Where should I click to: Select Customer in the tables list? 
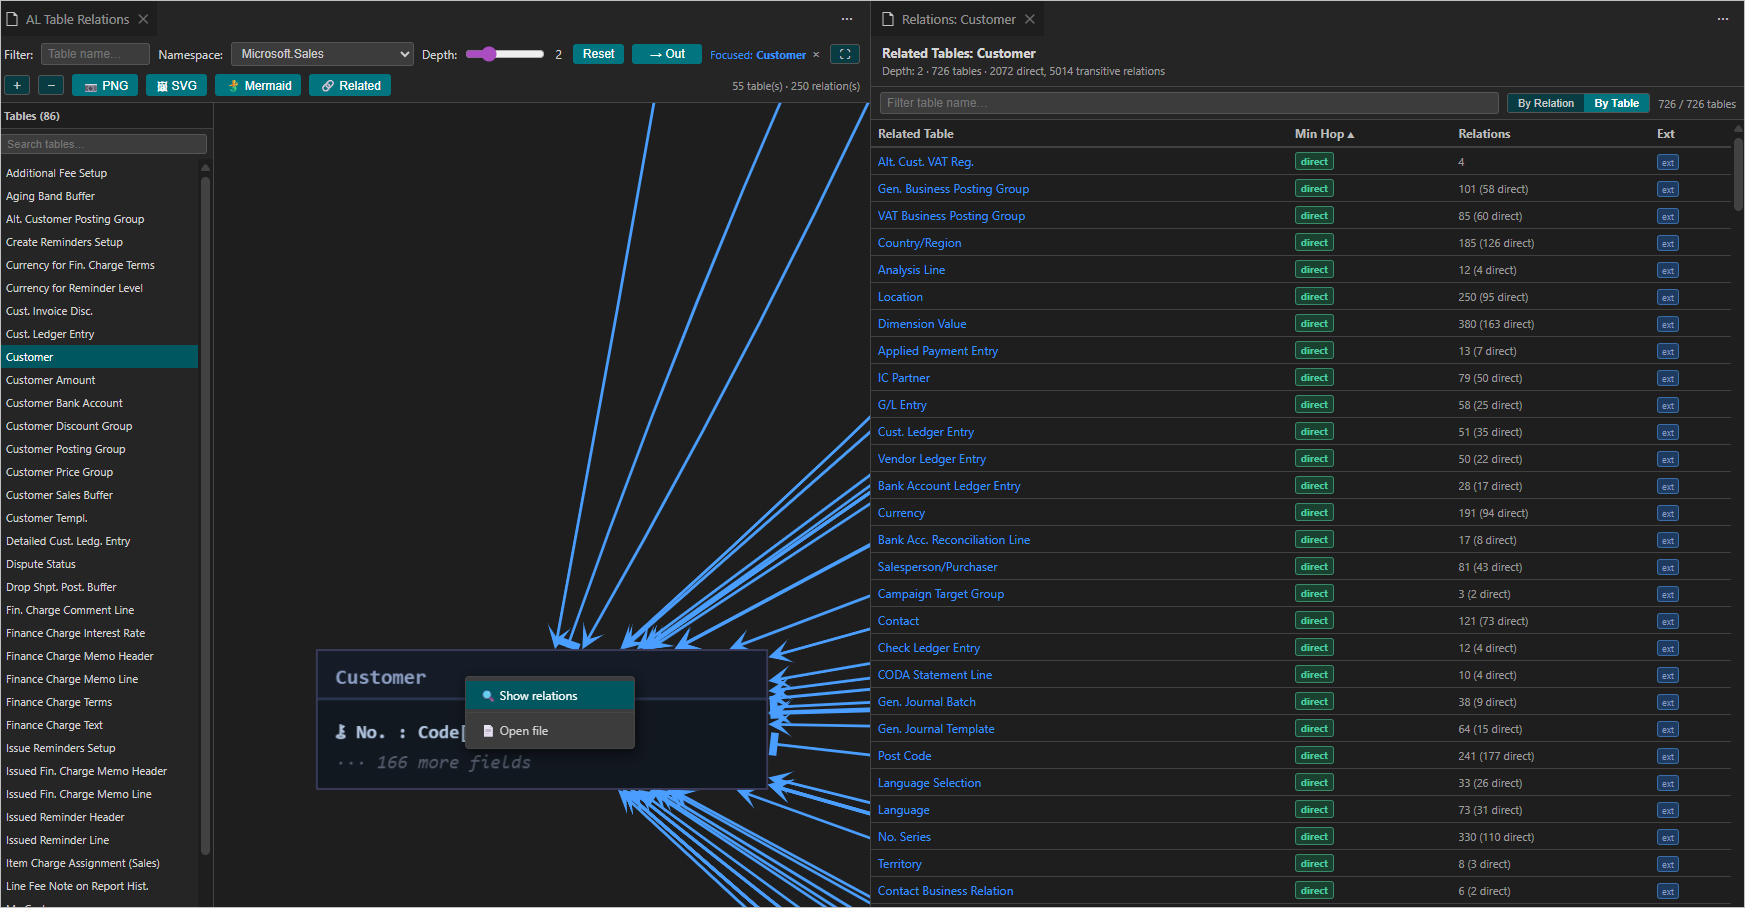coord(99,357)
